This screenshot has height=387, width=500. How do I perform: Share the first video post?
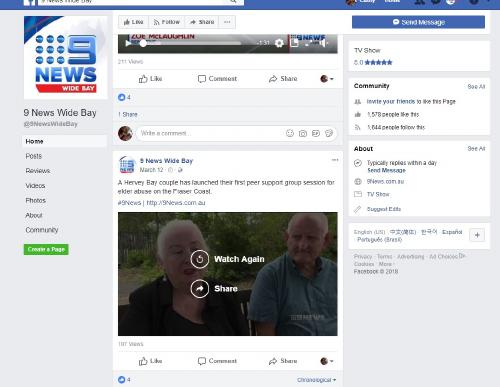(283, 79)
